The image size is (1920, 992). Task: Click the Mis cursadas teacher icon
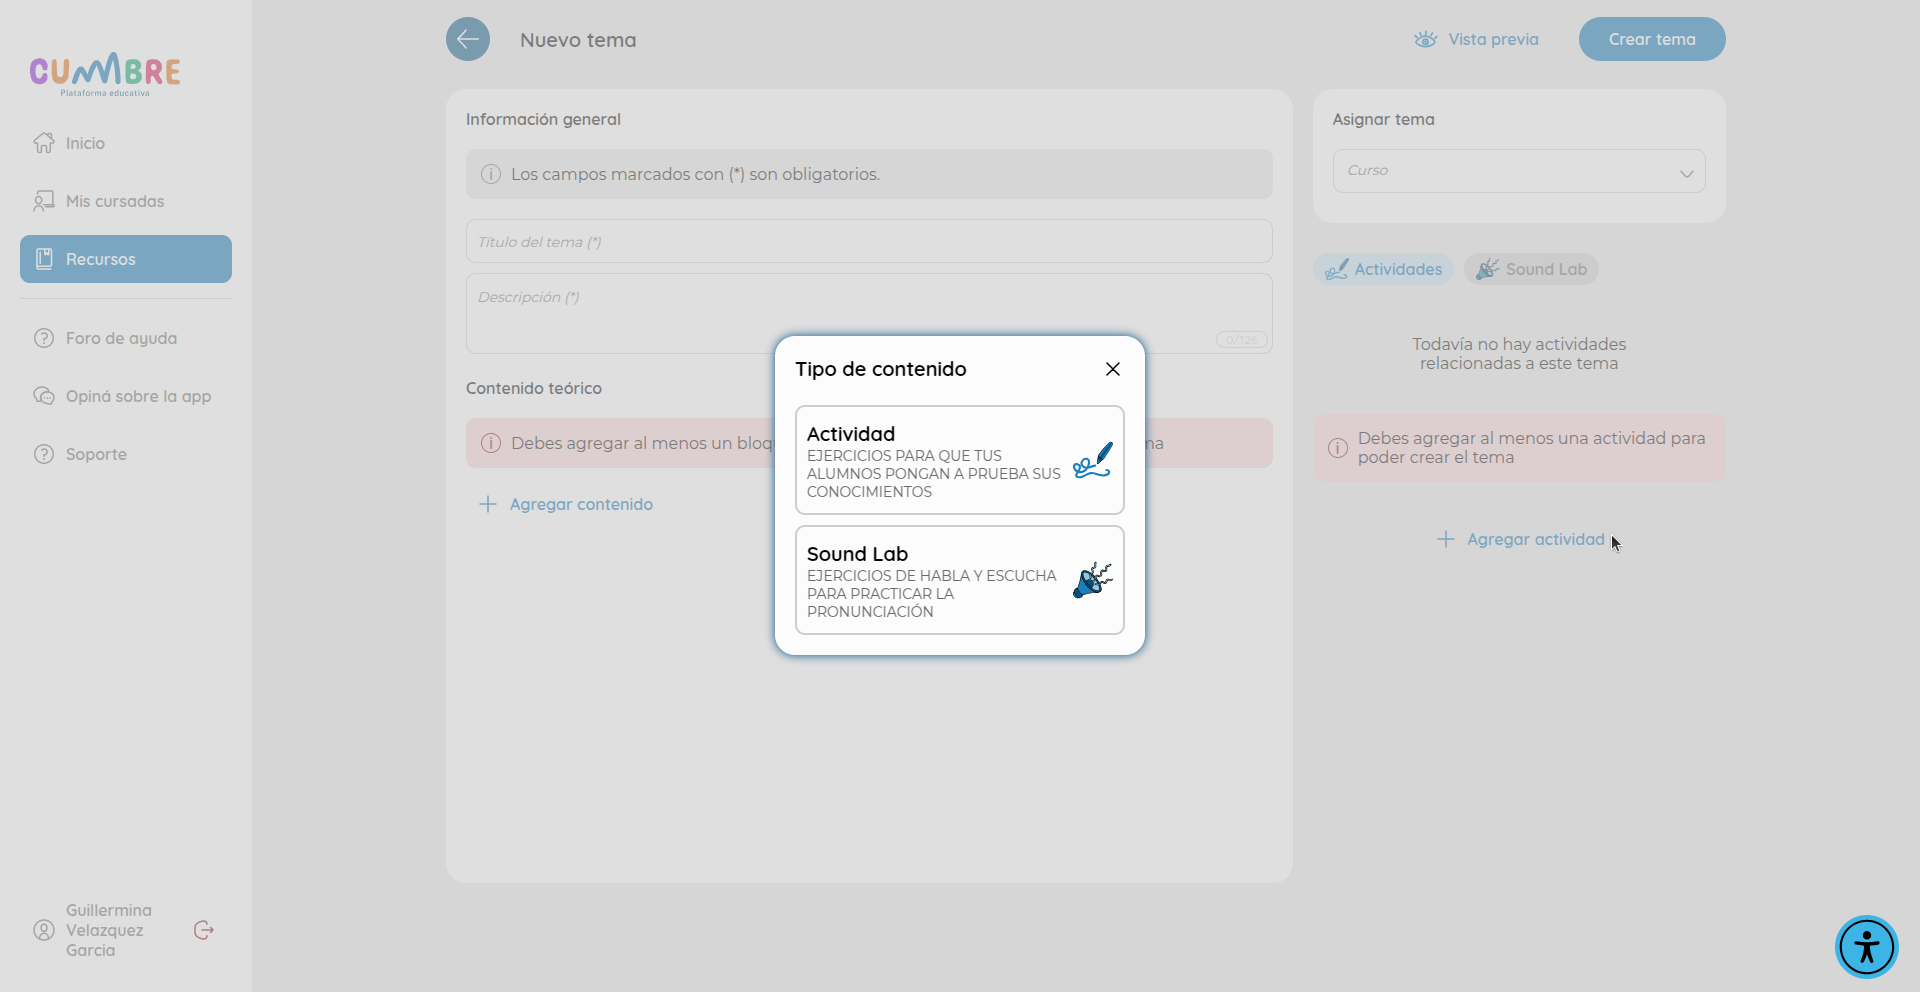point(44,201)
